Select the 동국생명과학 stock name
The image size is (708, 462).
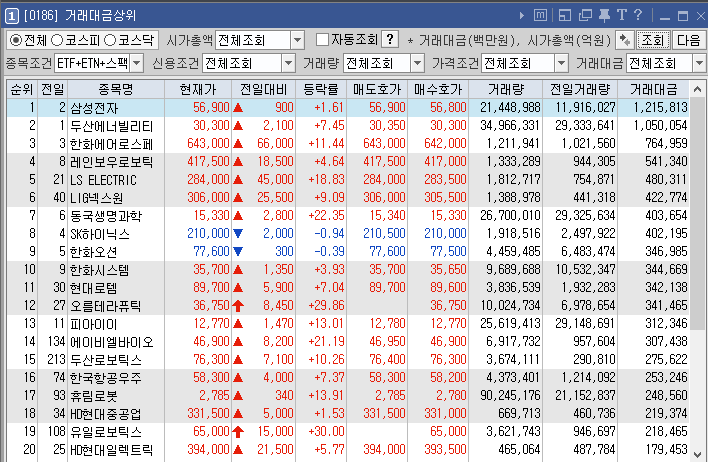click(106, 216)
